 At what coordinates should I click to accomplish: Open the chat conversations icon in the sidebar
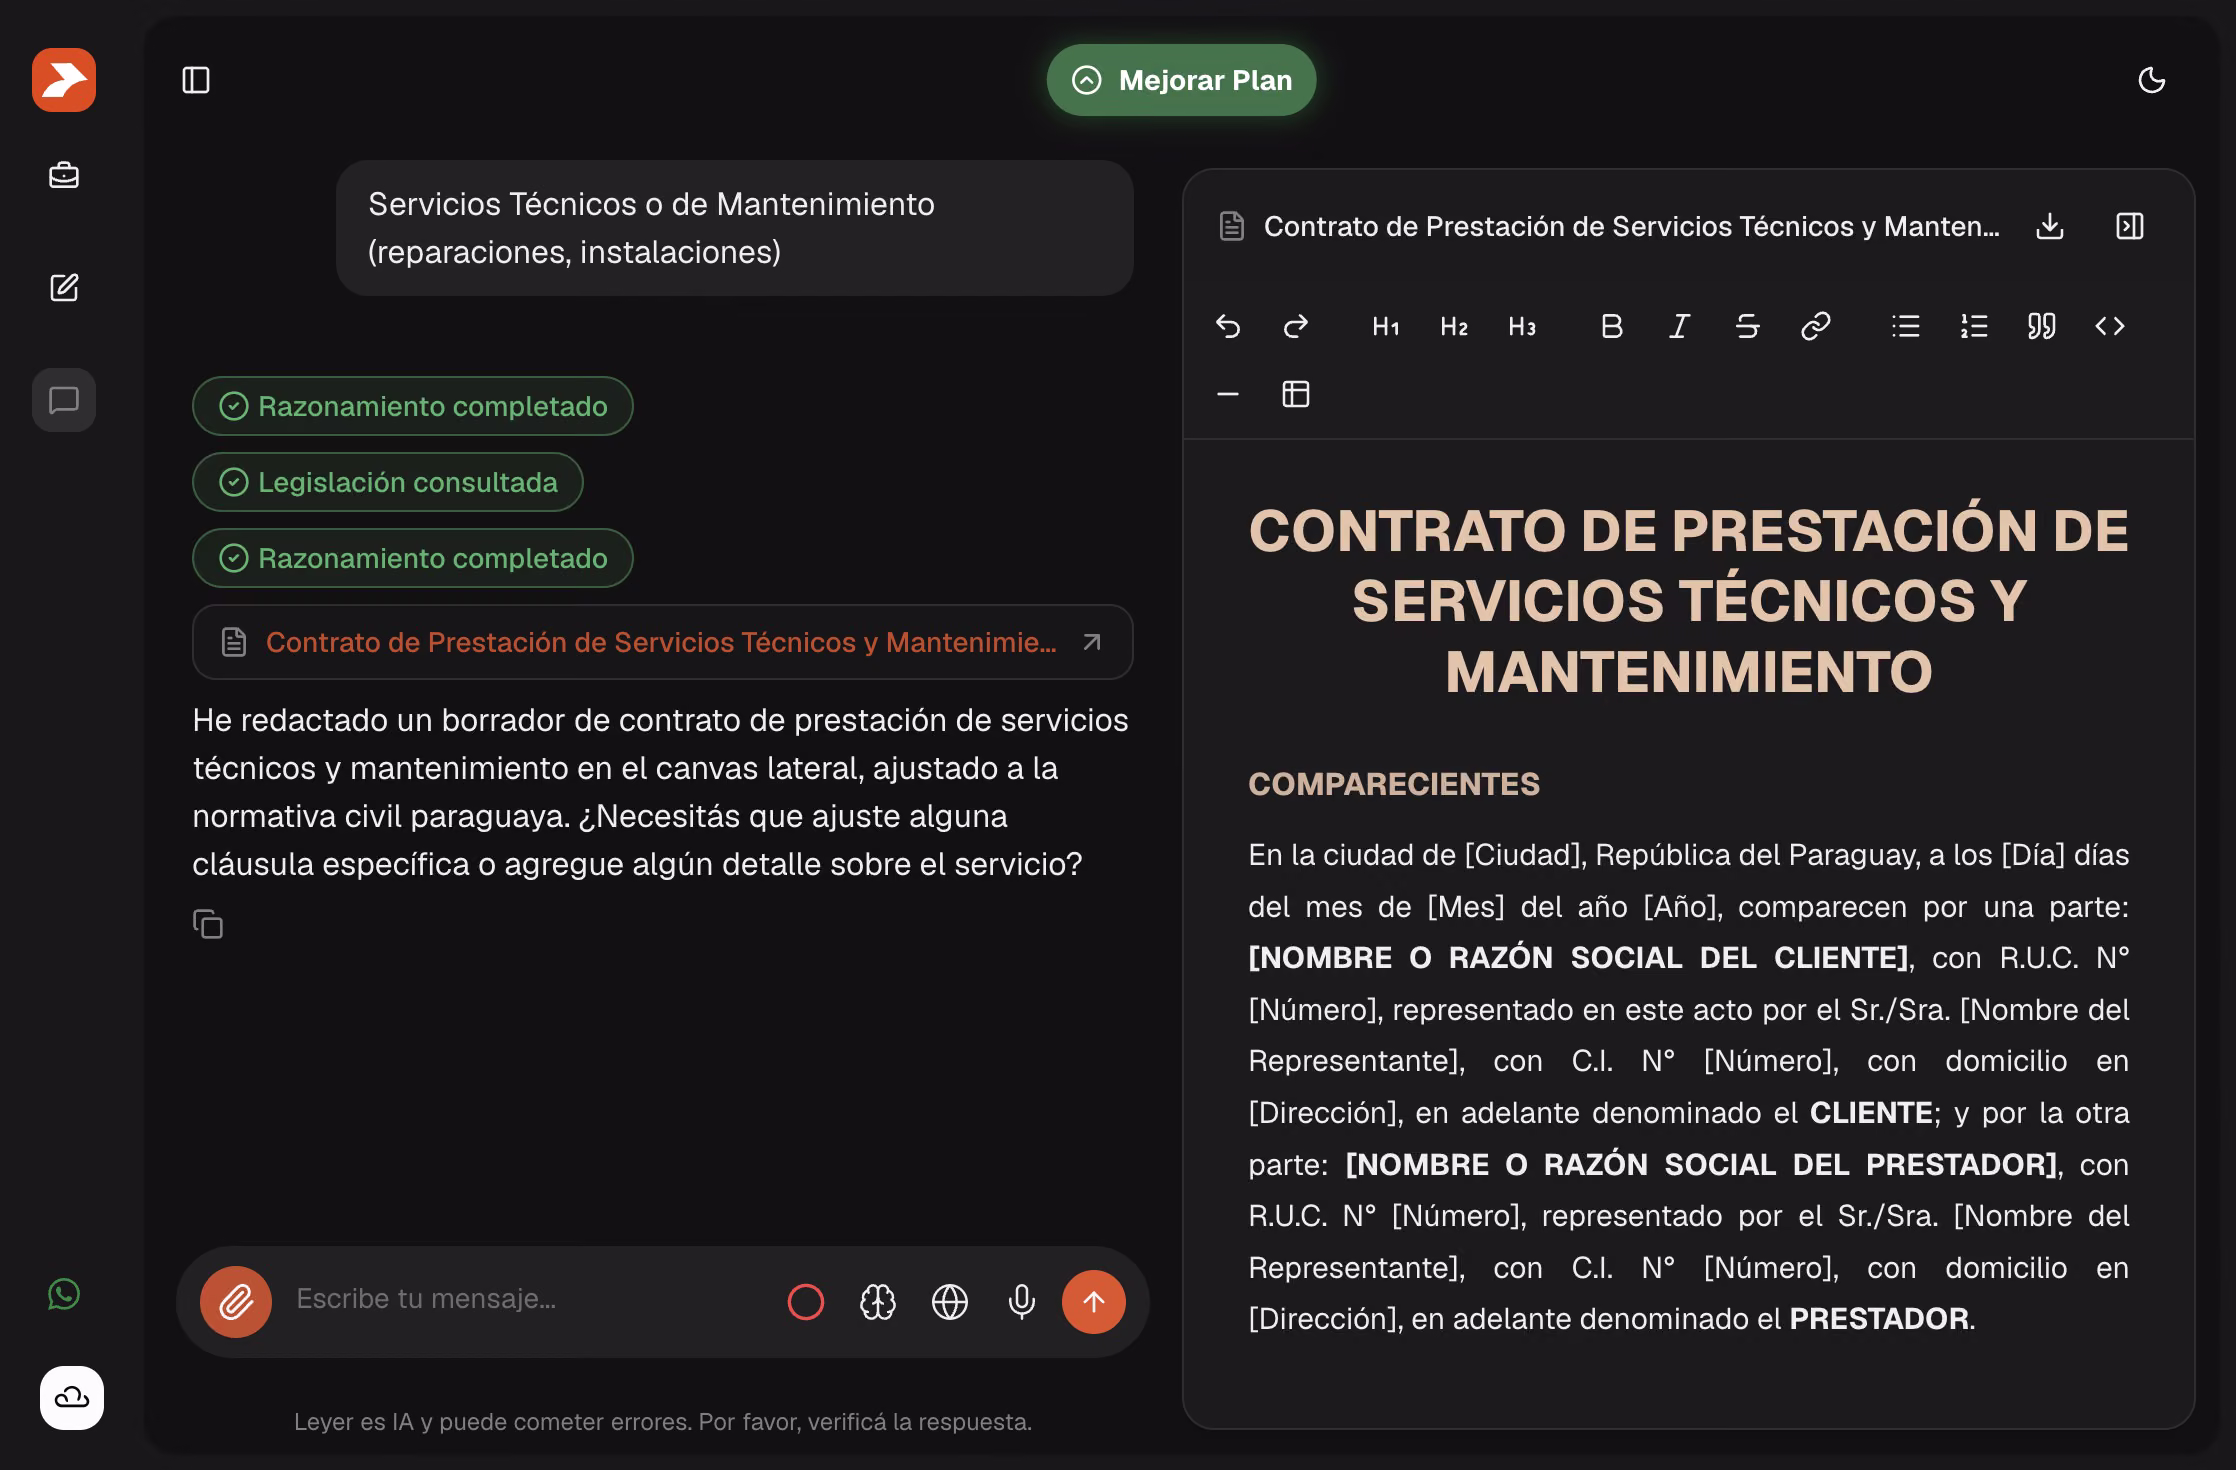click(64, 400)
